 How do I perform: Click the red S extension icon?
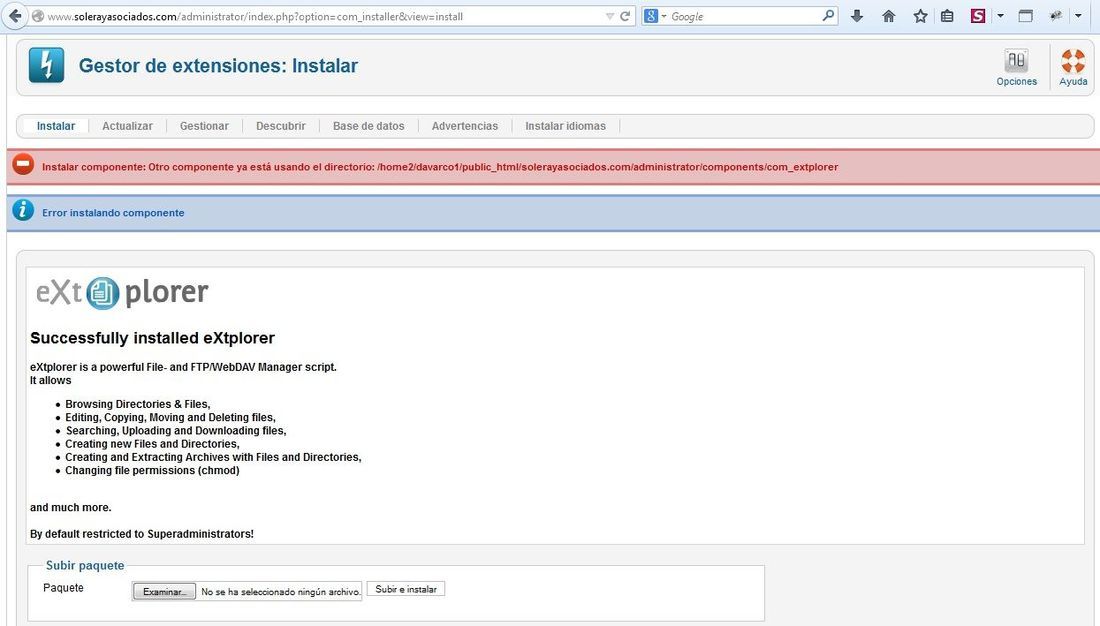978,15
